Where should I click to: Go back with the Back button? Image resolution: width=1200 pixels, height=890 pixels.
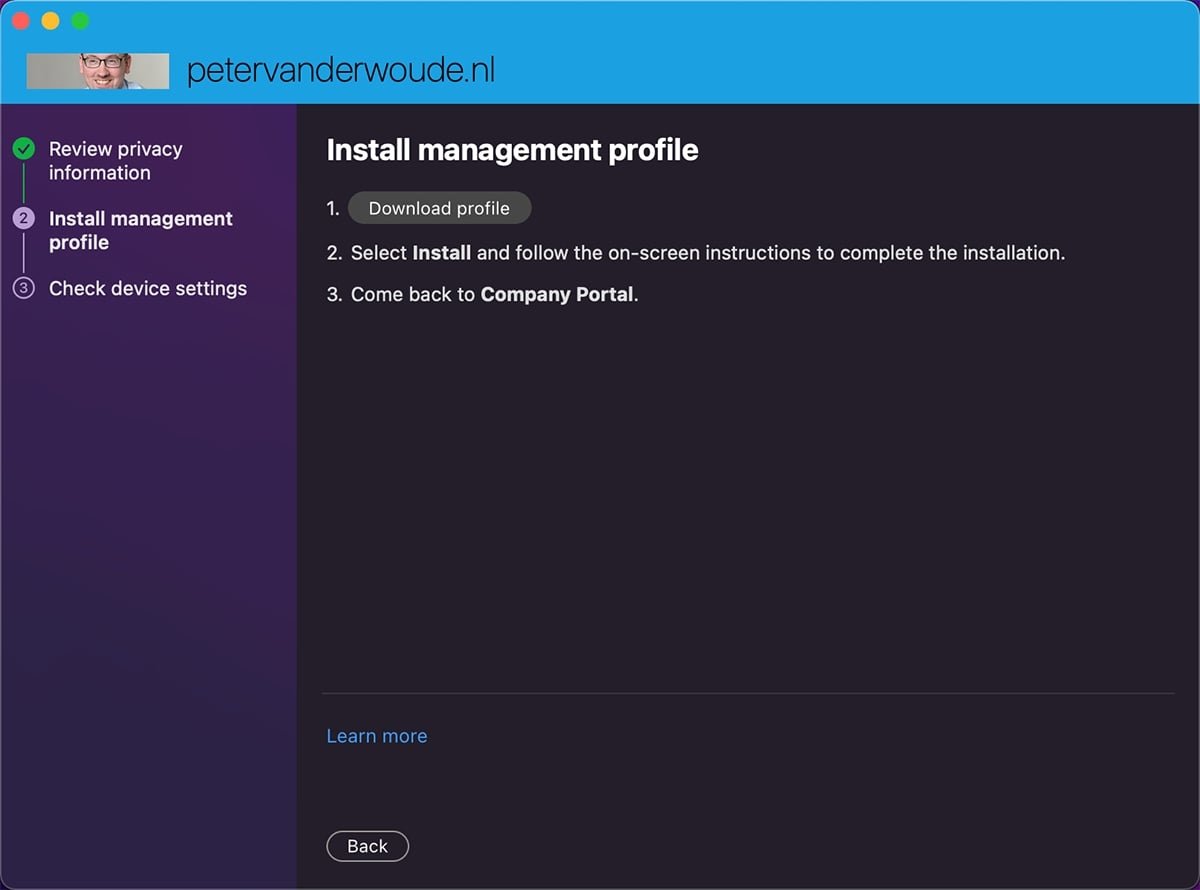[367, 846]
